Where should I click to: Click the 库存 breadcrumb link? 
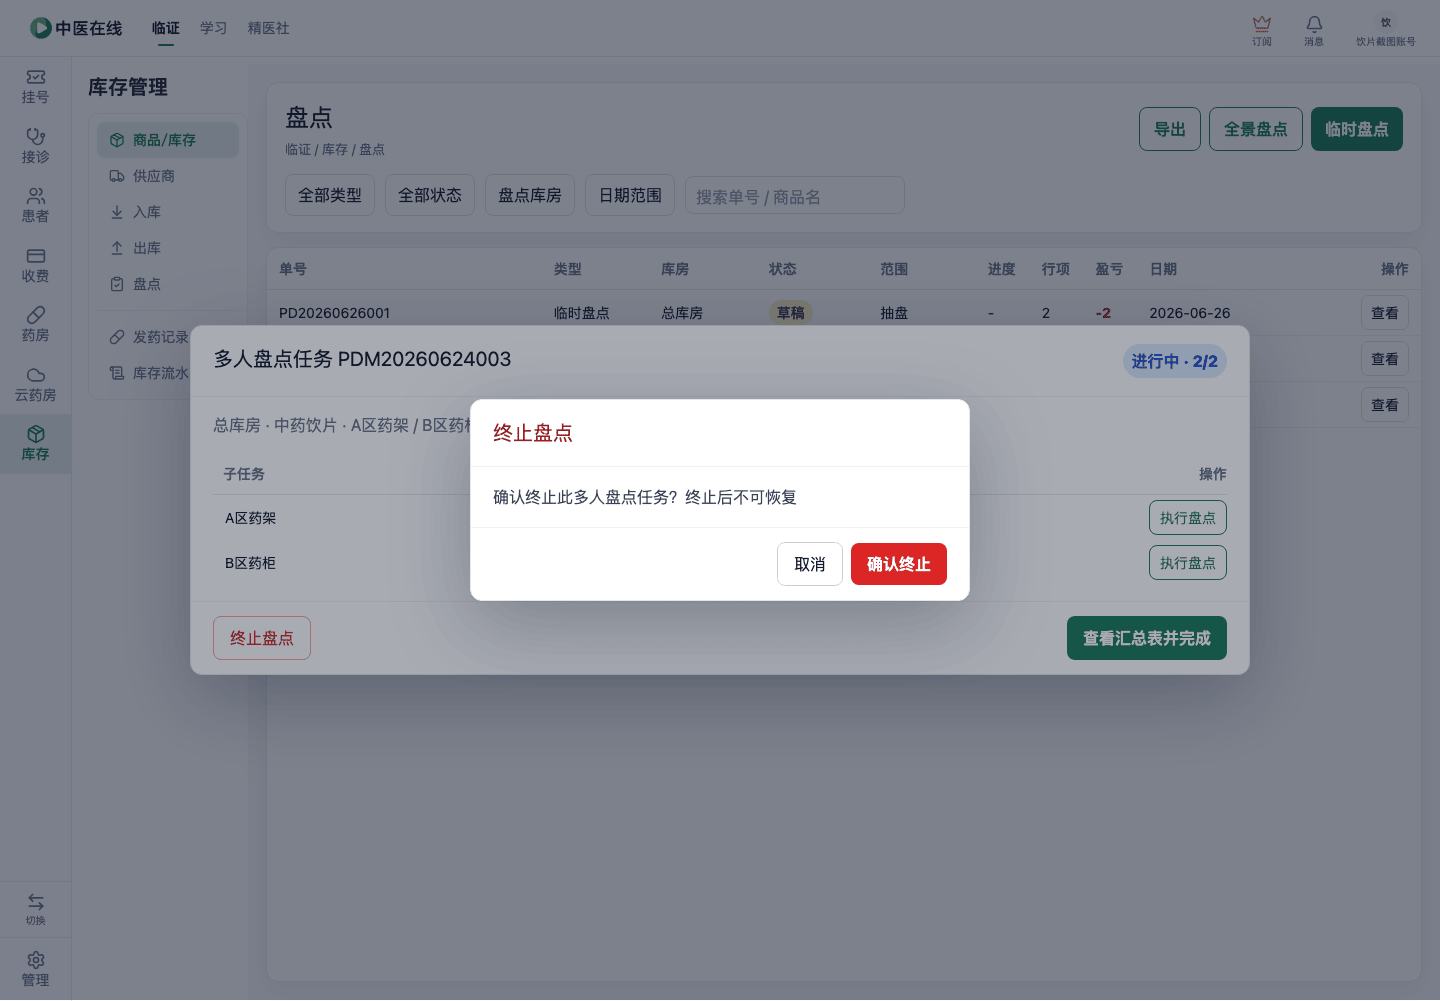tap(335, 149)
